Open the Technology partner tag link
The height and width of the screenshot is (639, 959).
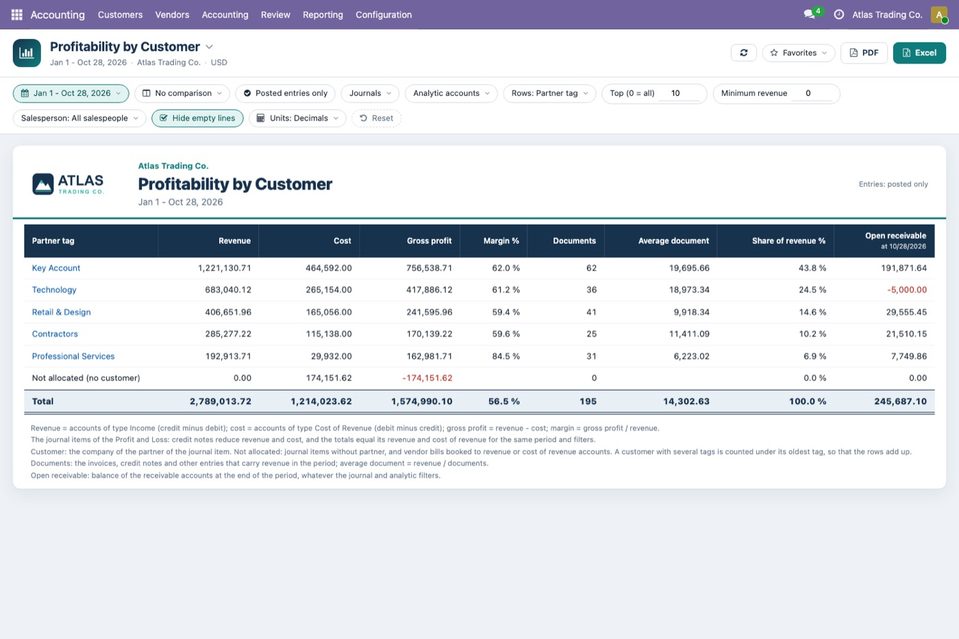point(54,290)
